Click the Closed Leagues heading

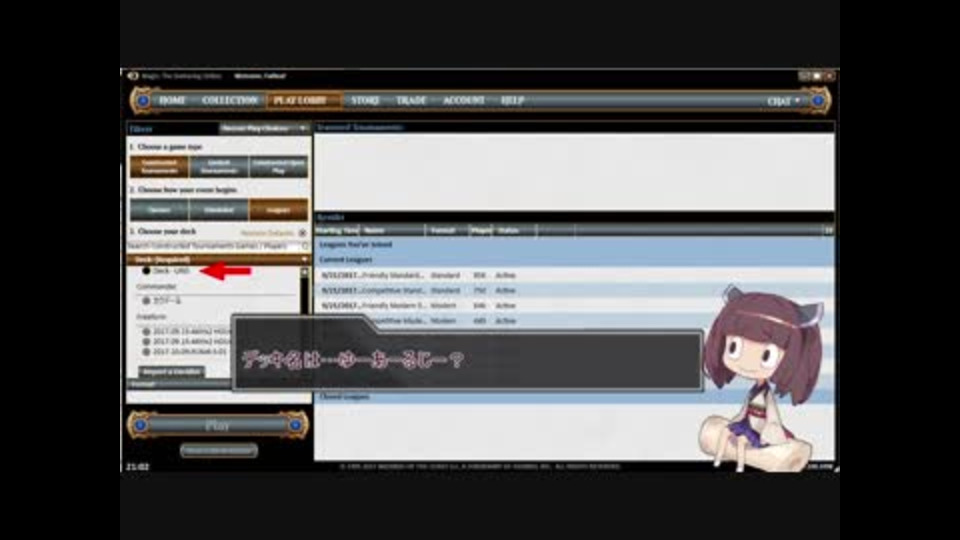coord(344,397)
